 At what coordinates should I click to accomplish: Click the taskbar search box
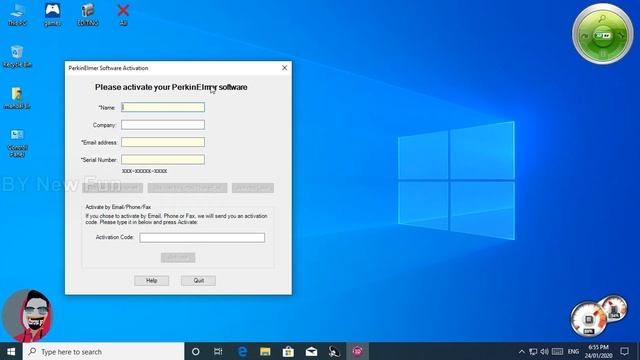click(x=104, y=351)
